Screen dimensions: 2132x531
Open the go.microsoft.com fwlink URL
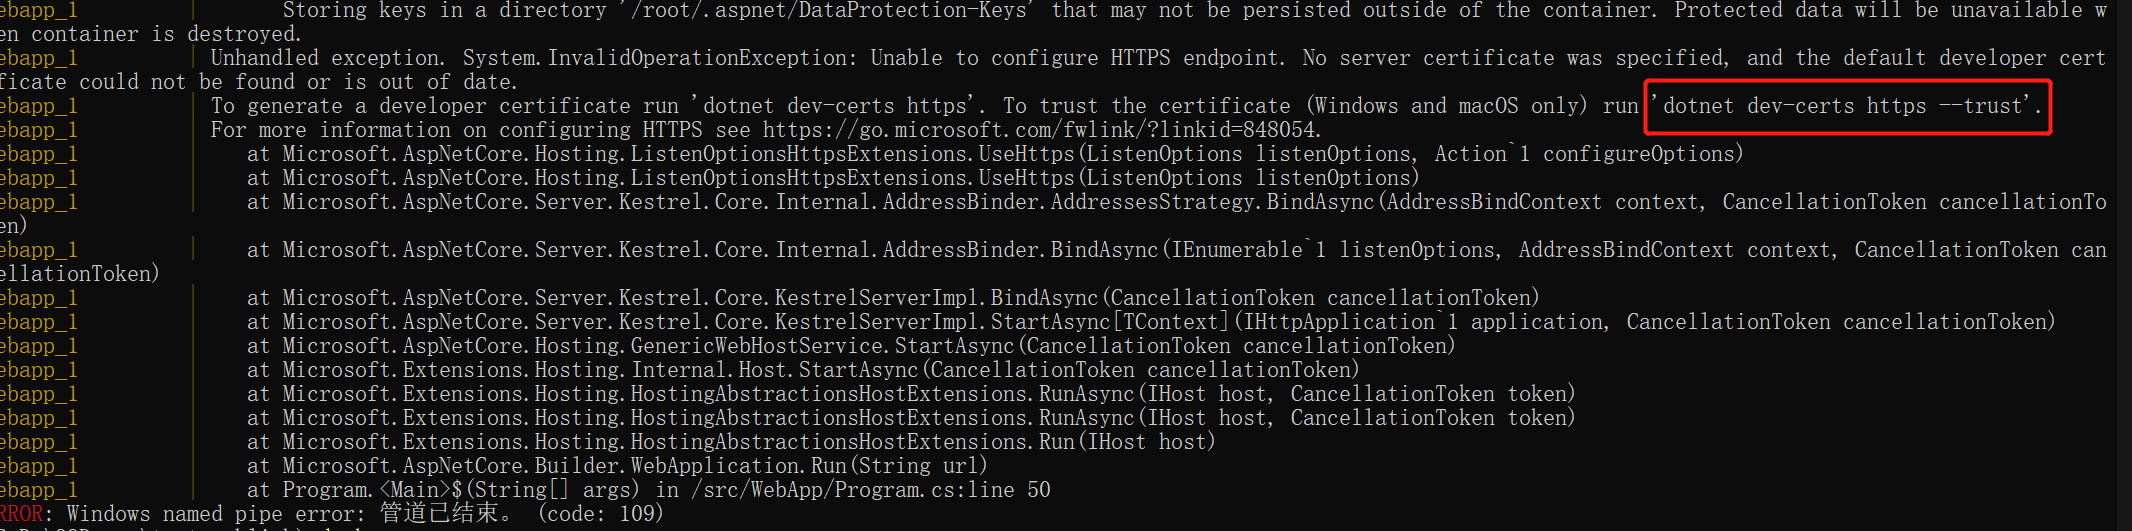tap(1040, 130)
